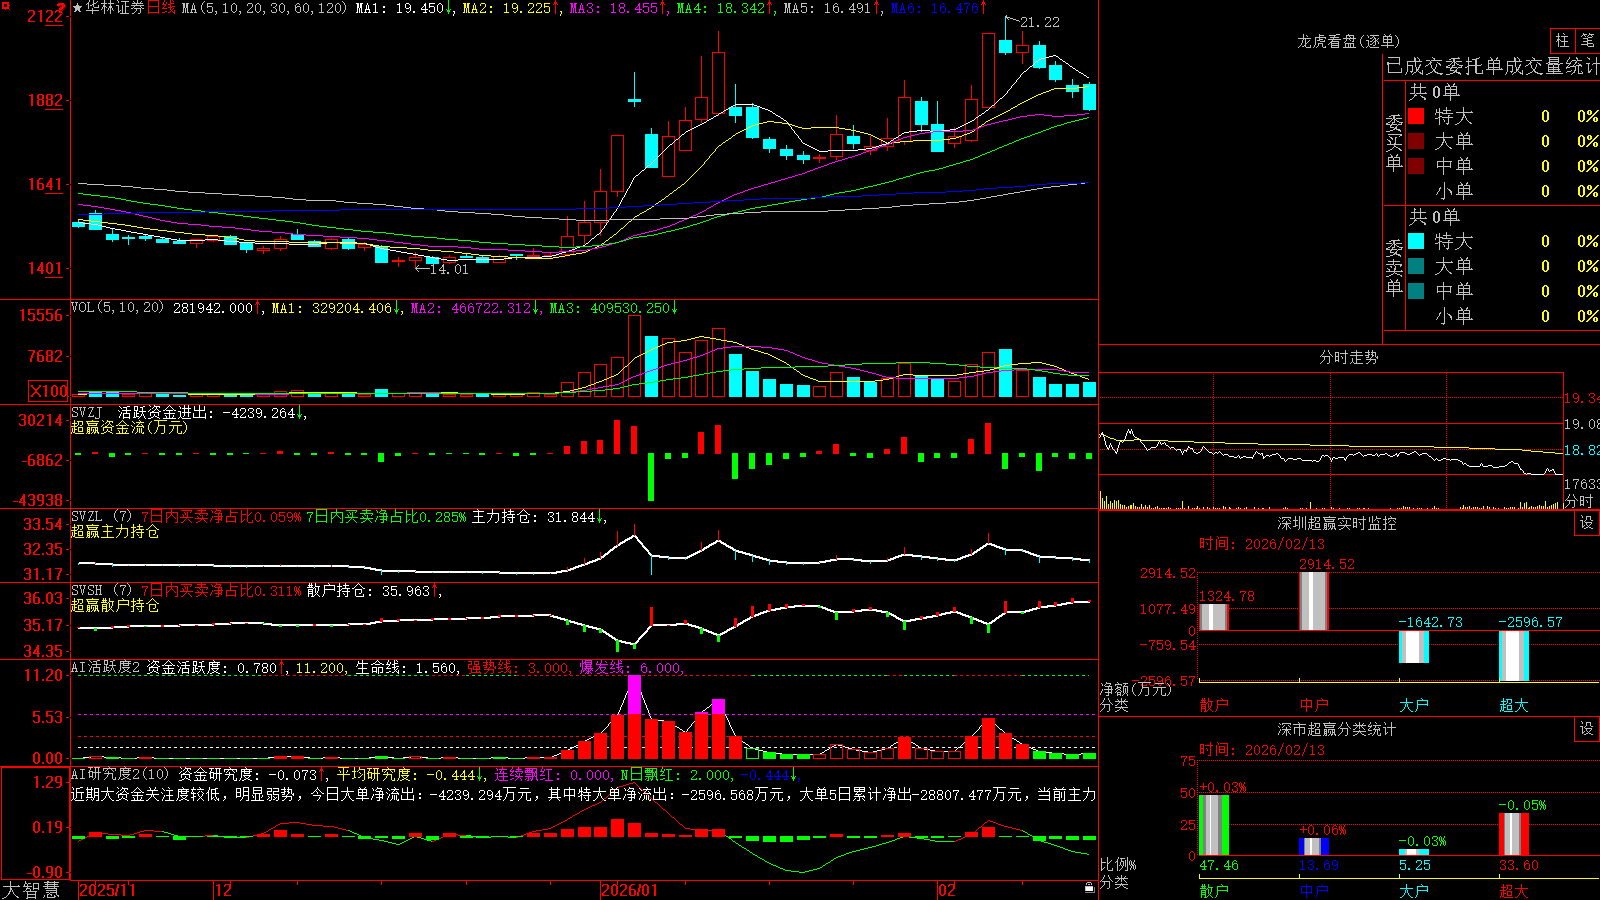Click the 超大 bar valued -2596.57

(x=1514, y=656)
